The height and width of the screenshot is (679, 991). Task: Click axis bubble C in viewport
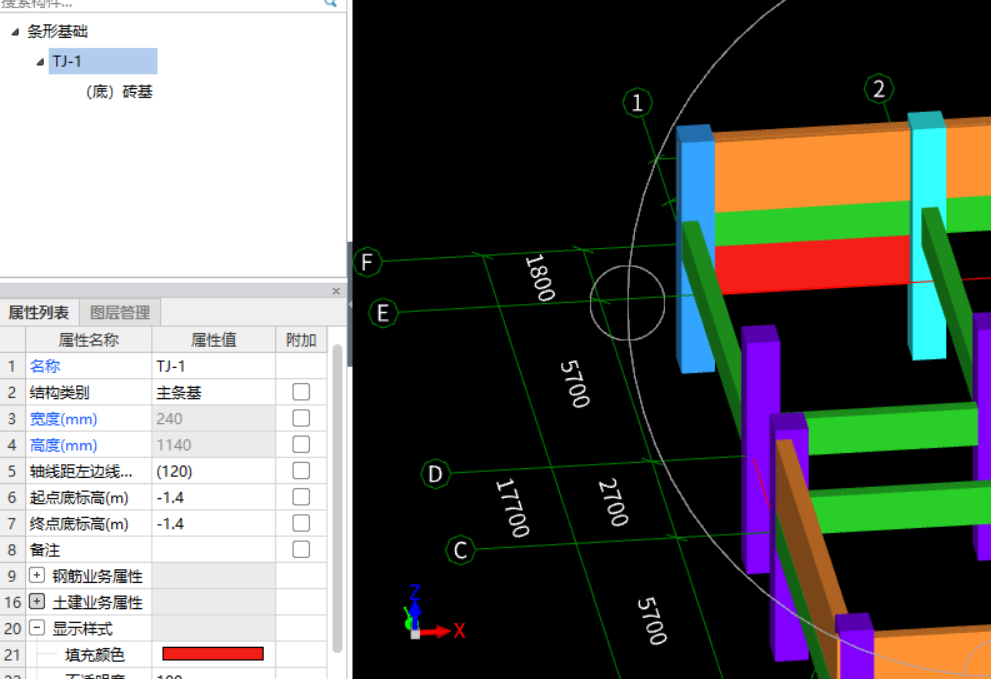point(460,550)
